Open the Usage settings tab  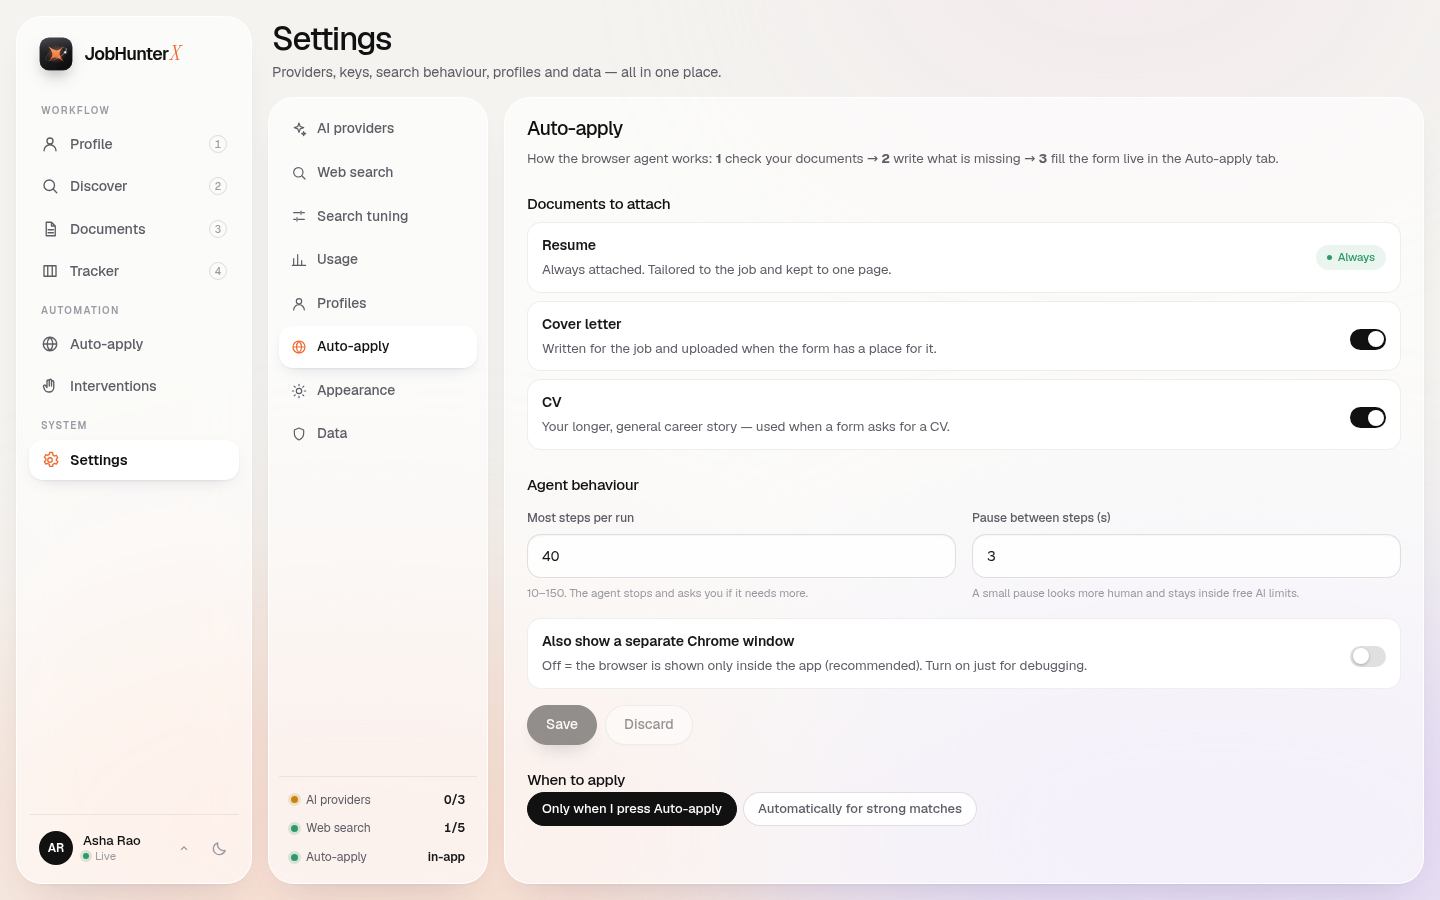378,260
